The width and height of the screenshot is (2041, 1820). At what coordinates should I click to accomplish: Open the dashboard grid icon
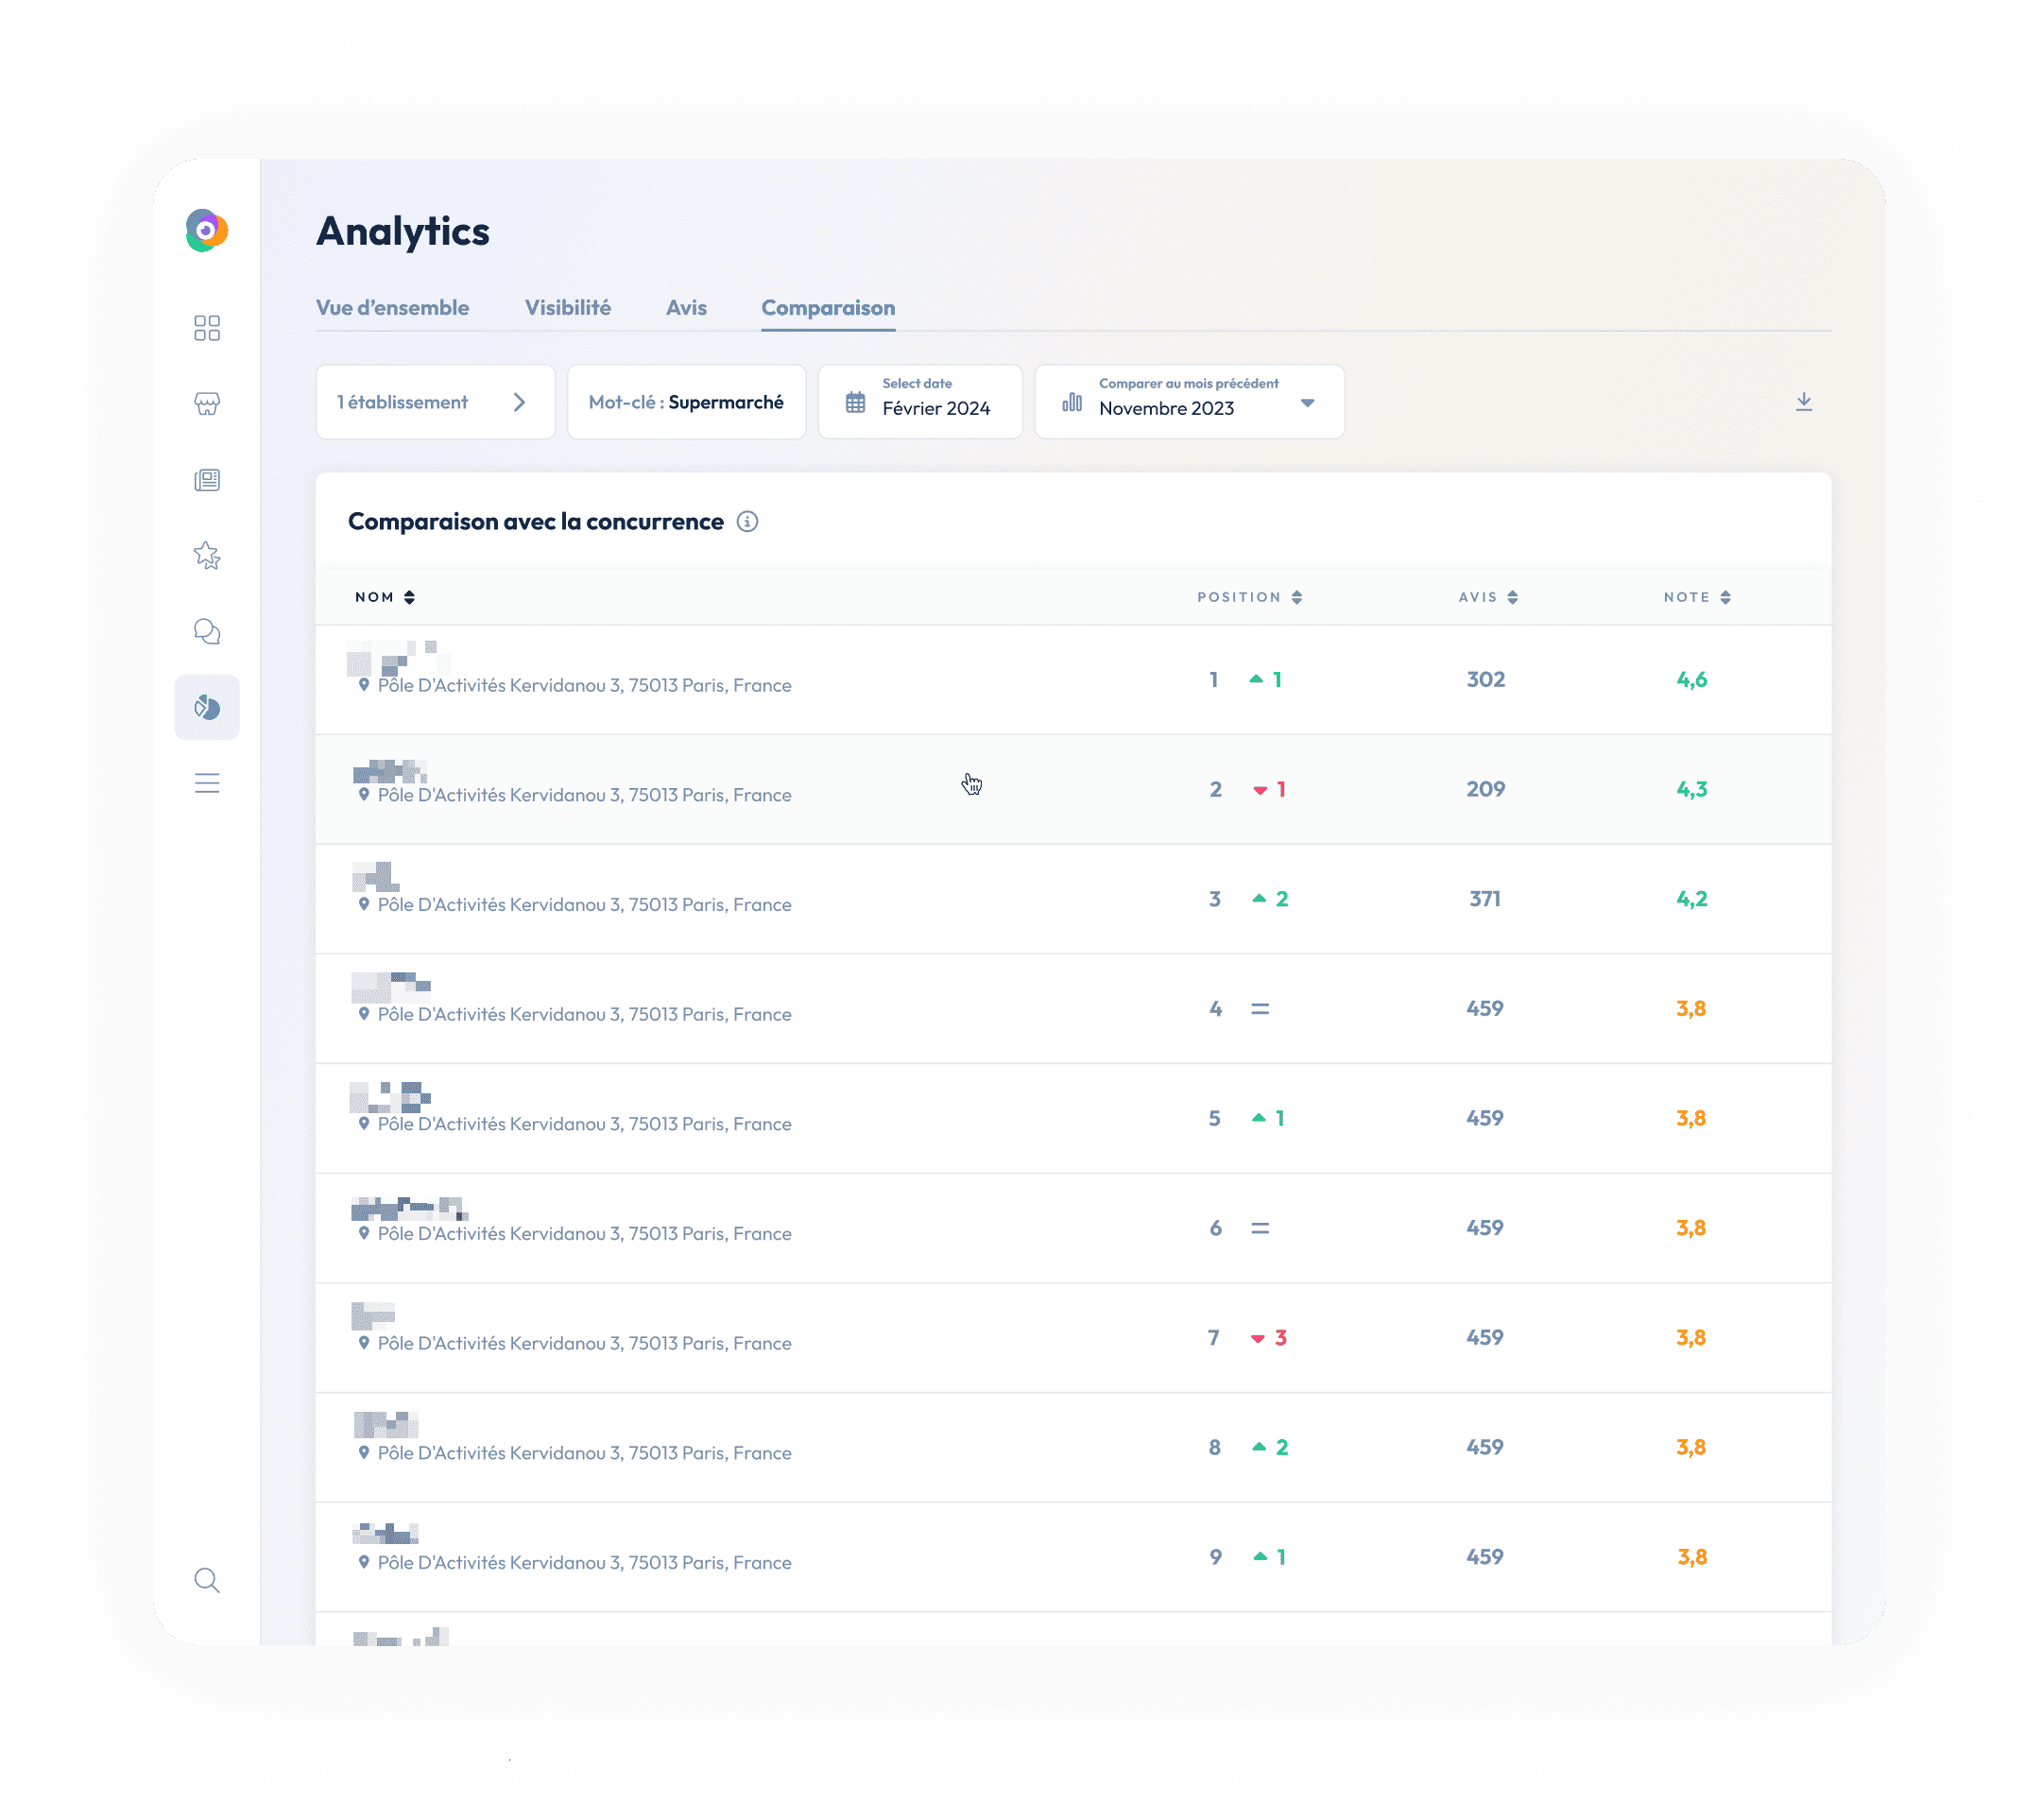[207, 328]
